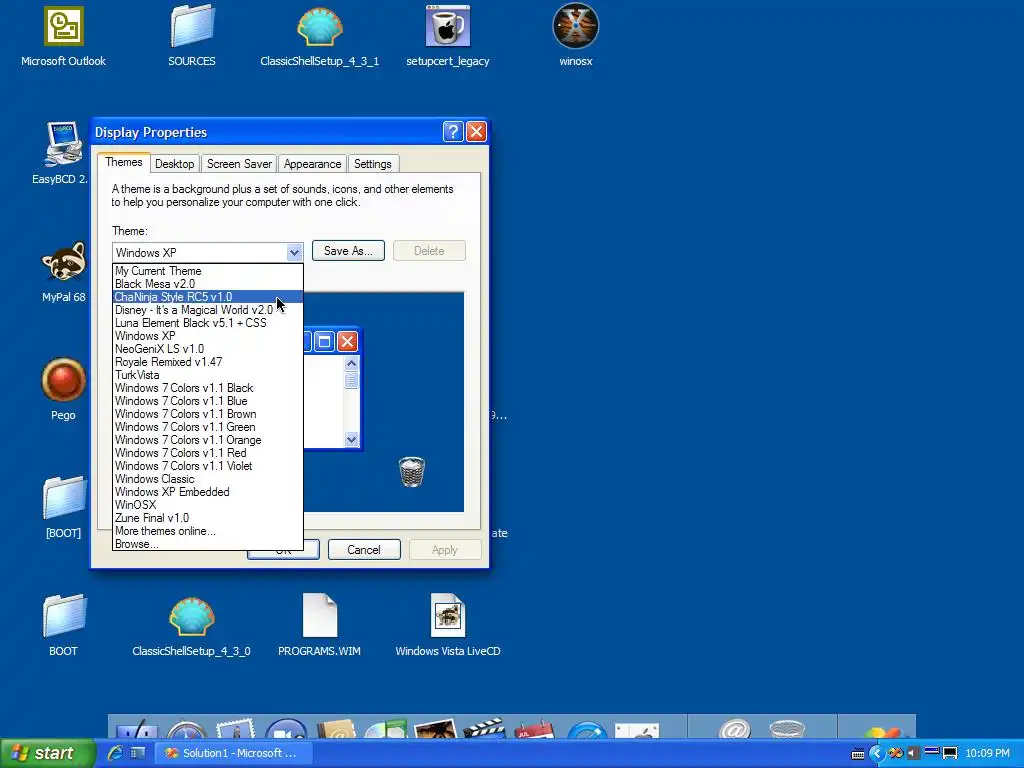Screen dimensions: 1024x768
Task: Choose Windows 7 Colors v1.1 Blue
Action: (208, 401)
